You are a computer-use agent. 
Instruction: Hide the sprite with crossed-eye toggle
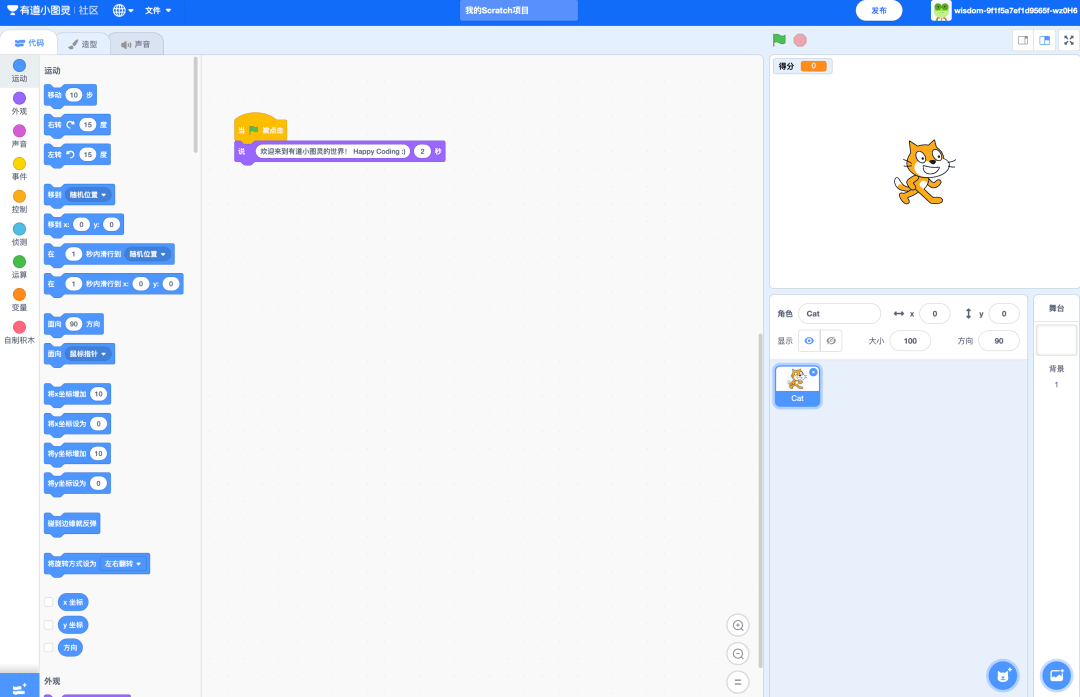831,341
